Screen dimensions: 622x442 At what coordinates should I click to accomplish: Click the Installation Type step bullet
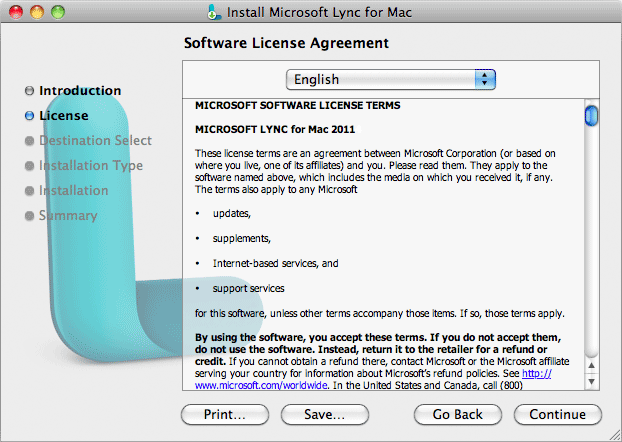[x=29, y=165]
